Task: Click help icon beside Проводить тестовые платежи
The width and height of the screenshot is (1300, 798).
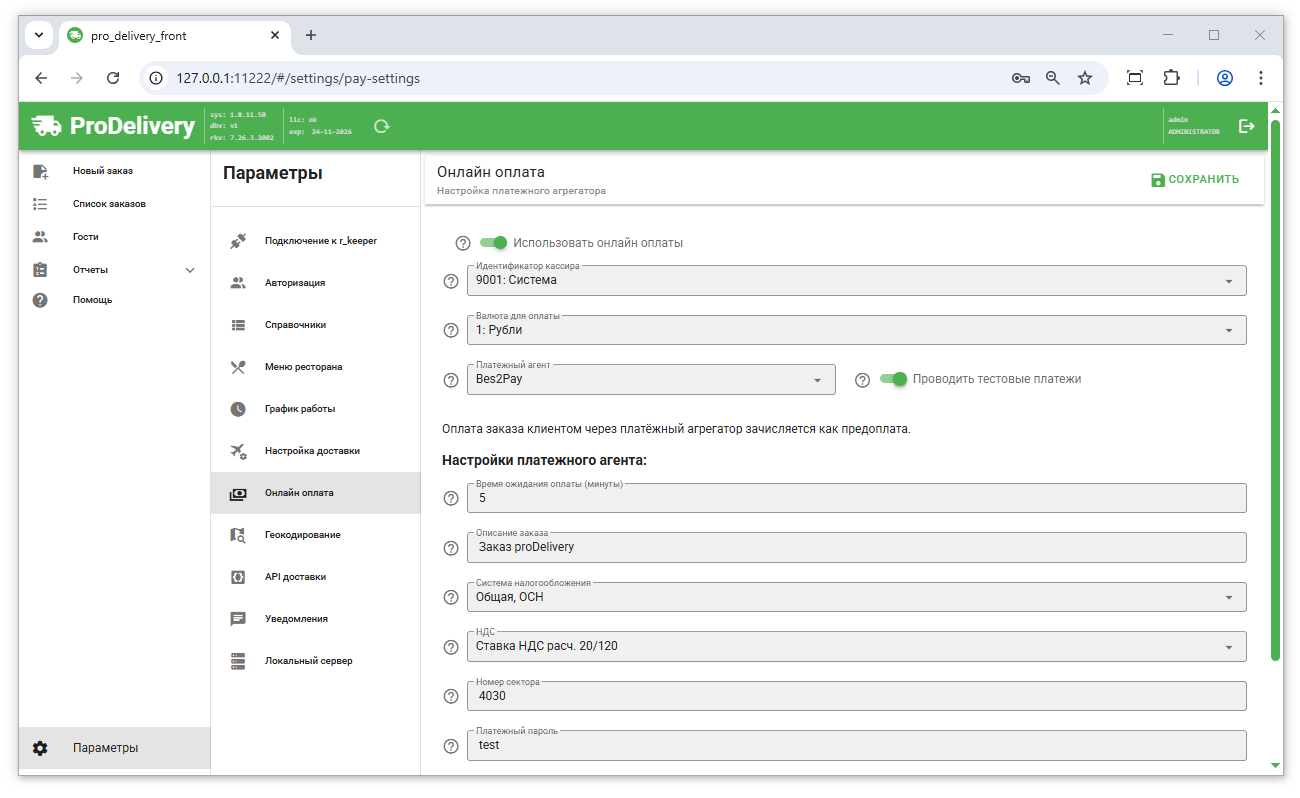Action: pyautogui.click(x=863, y=380)
